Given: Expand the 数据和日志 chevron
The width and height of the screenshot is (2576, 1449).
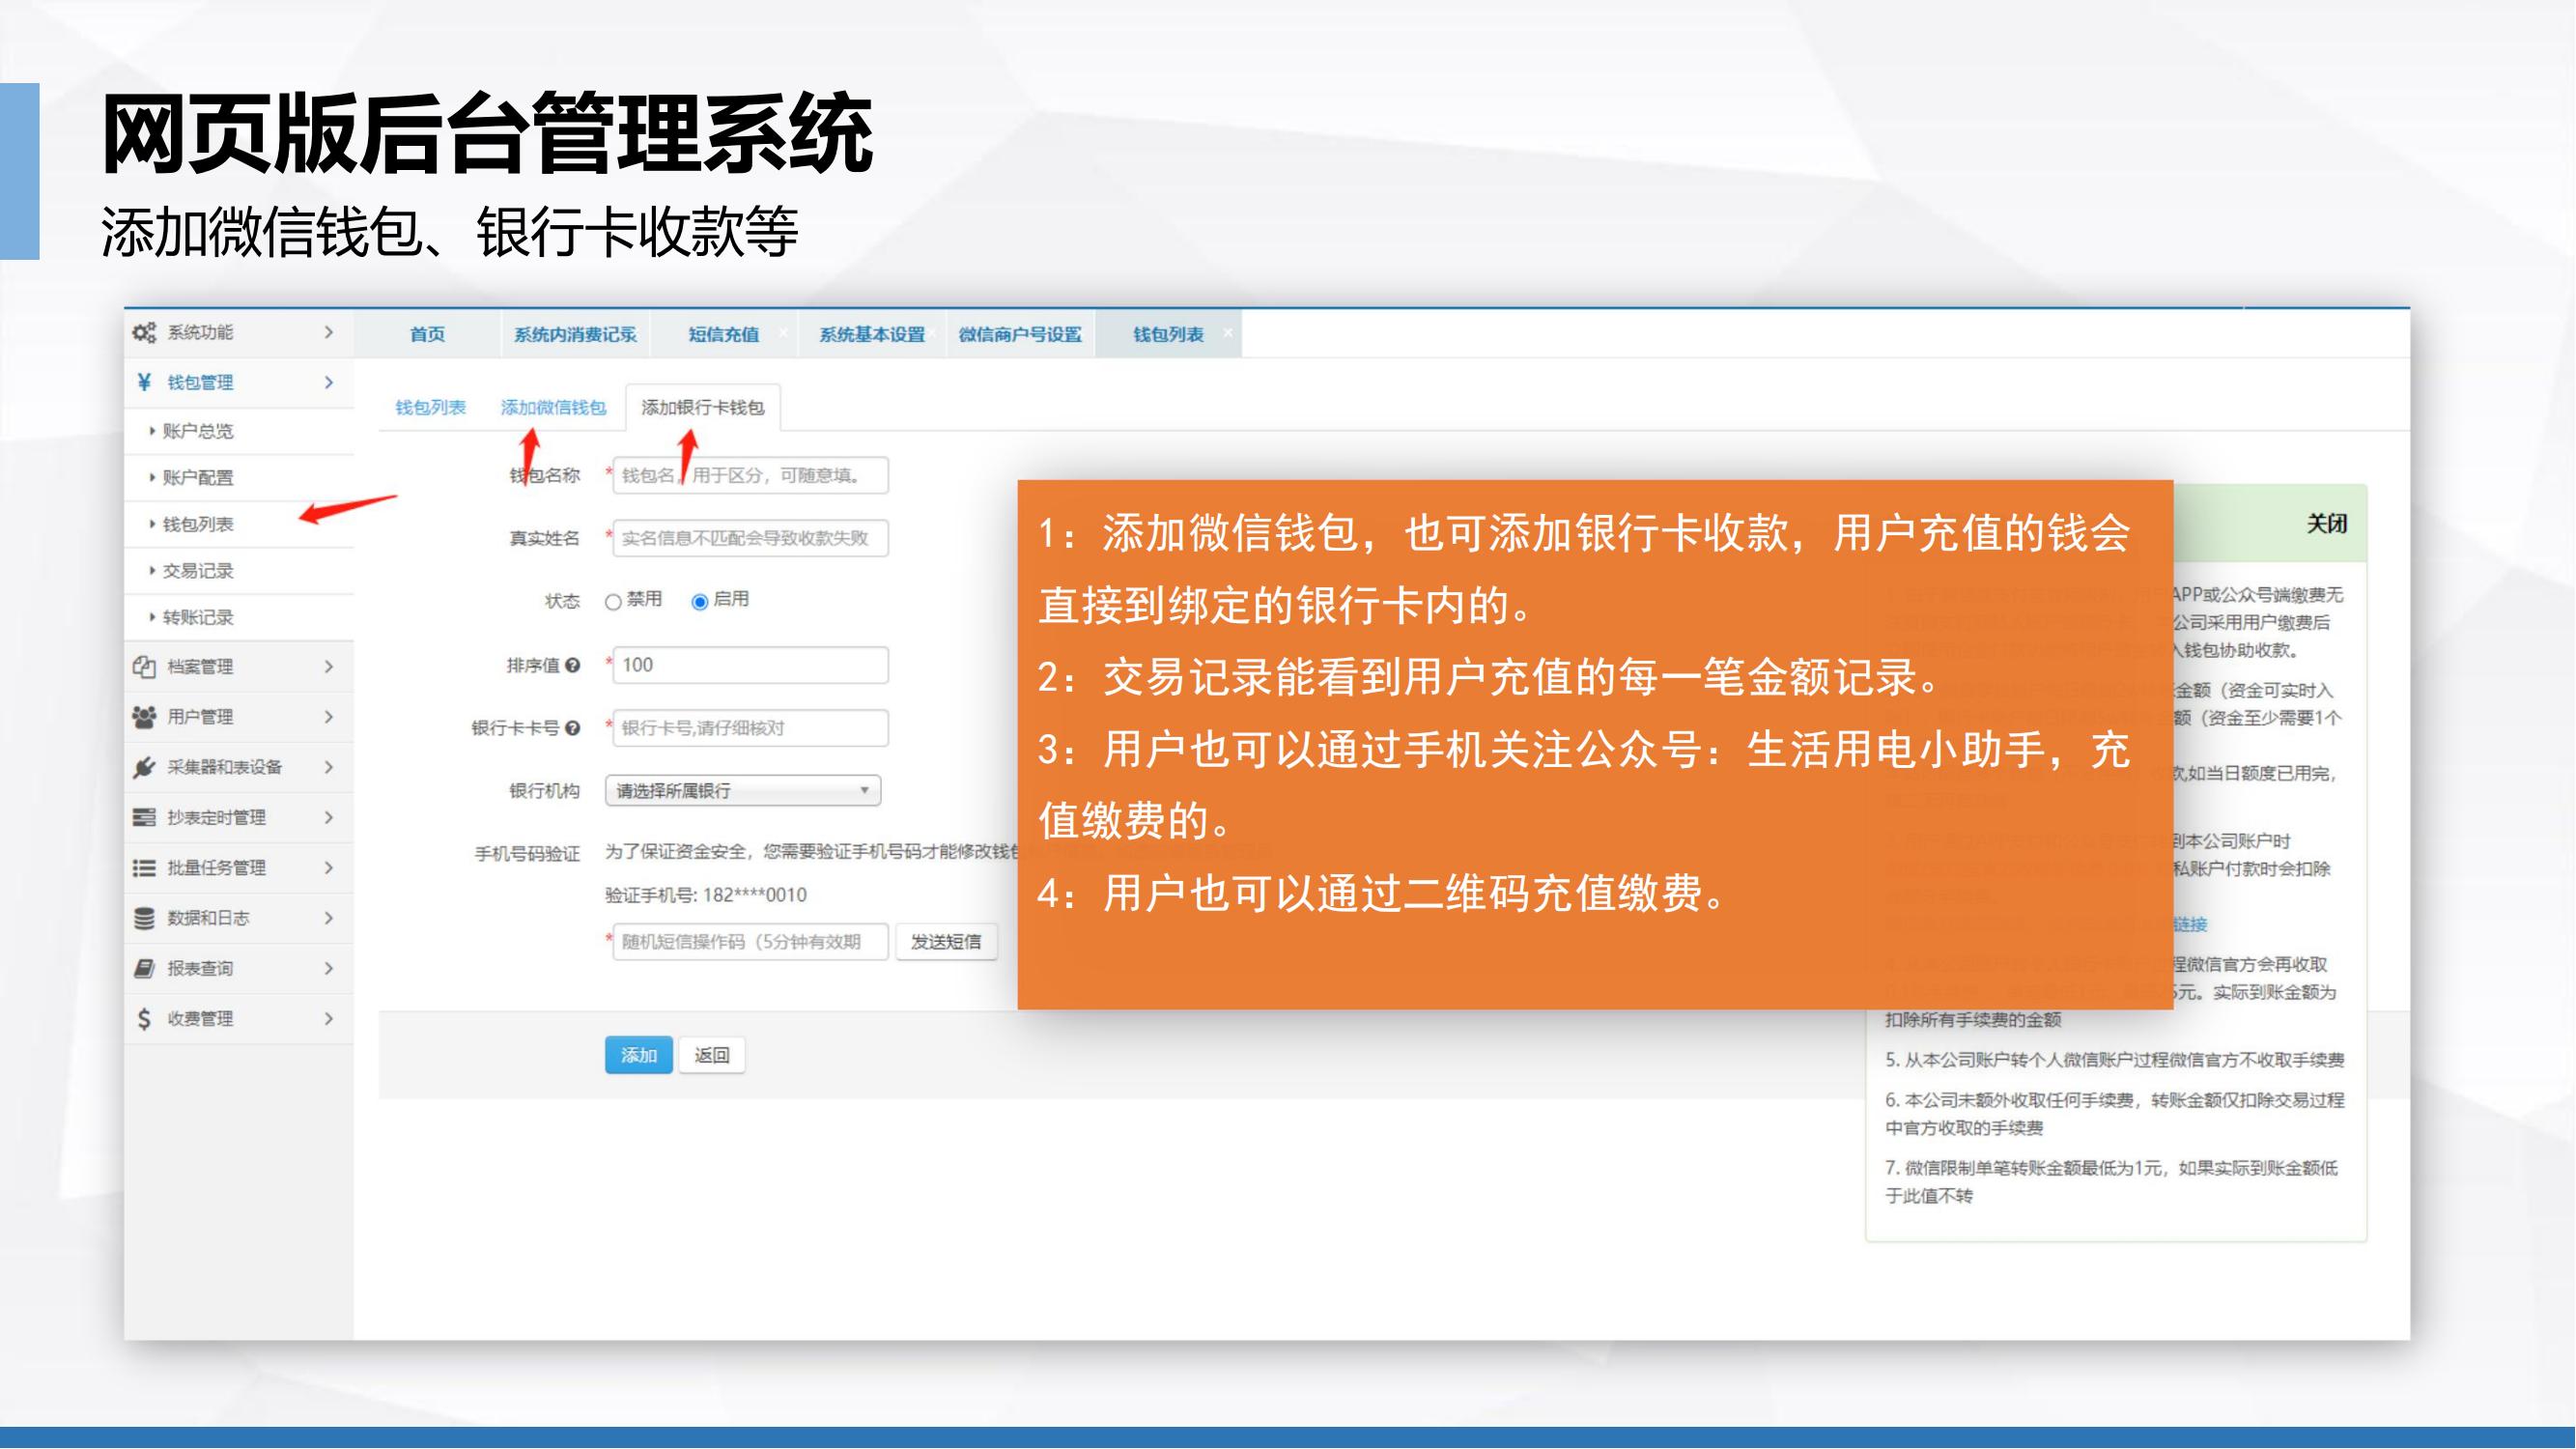Looking at the screenshot, I should (329, 918).
